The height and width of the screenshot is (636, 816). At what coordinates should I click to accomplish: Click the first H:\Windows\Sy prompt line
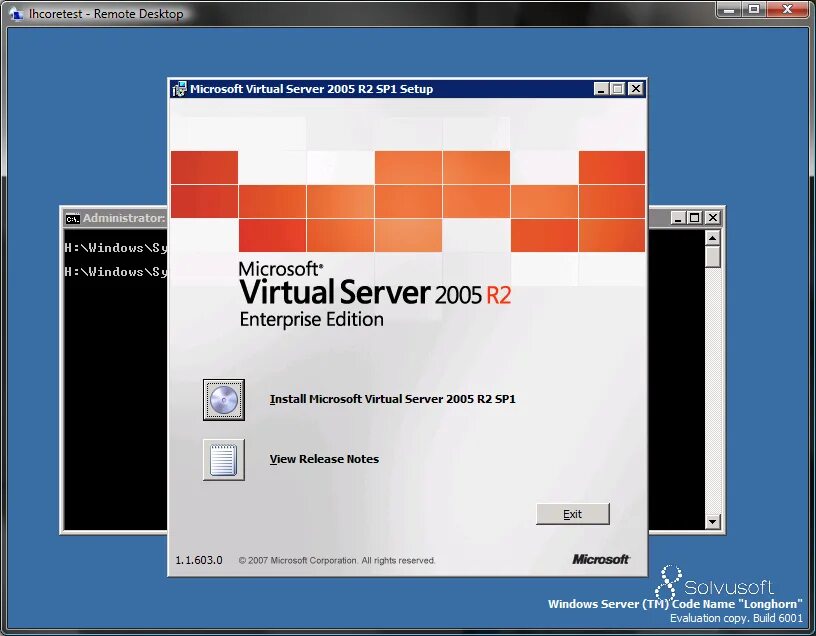tap(116, 248)
